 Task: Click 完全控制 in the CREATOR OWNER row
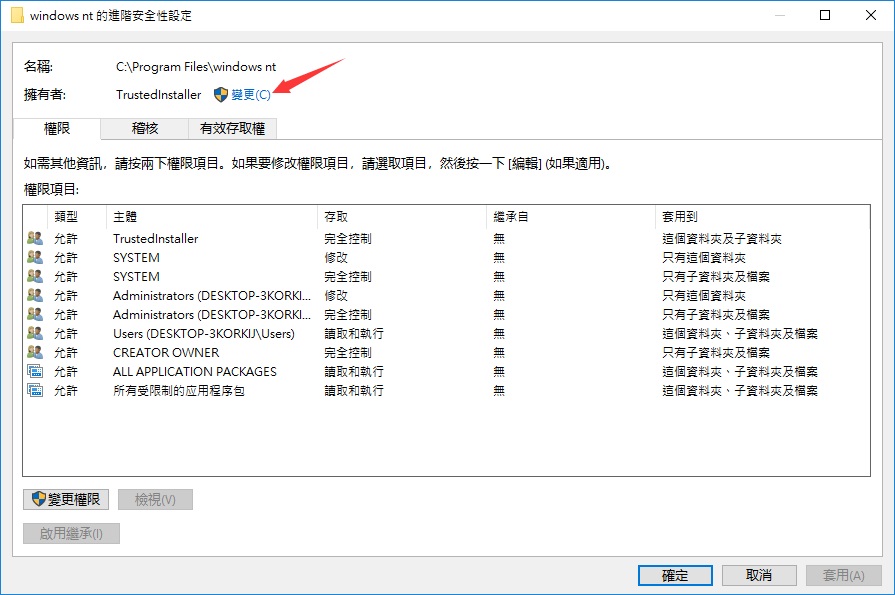coord(348,352)
